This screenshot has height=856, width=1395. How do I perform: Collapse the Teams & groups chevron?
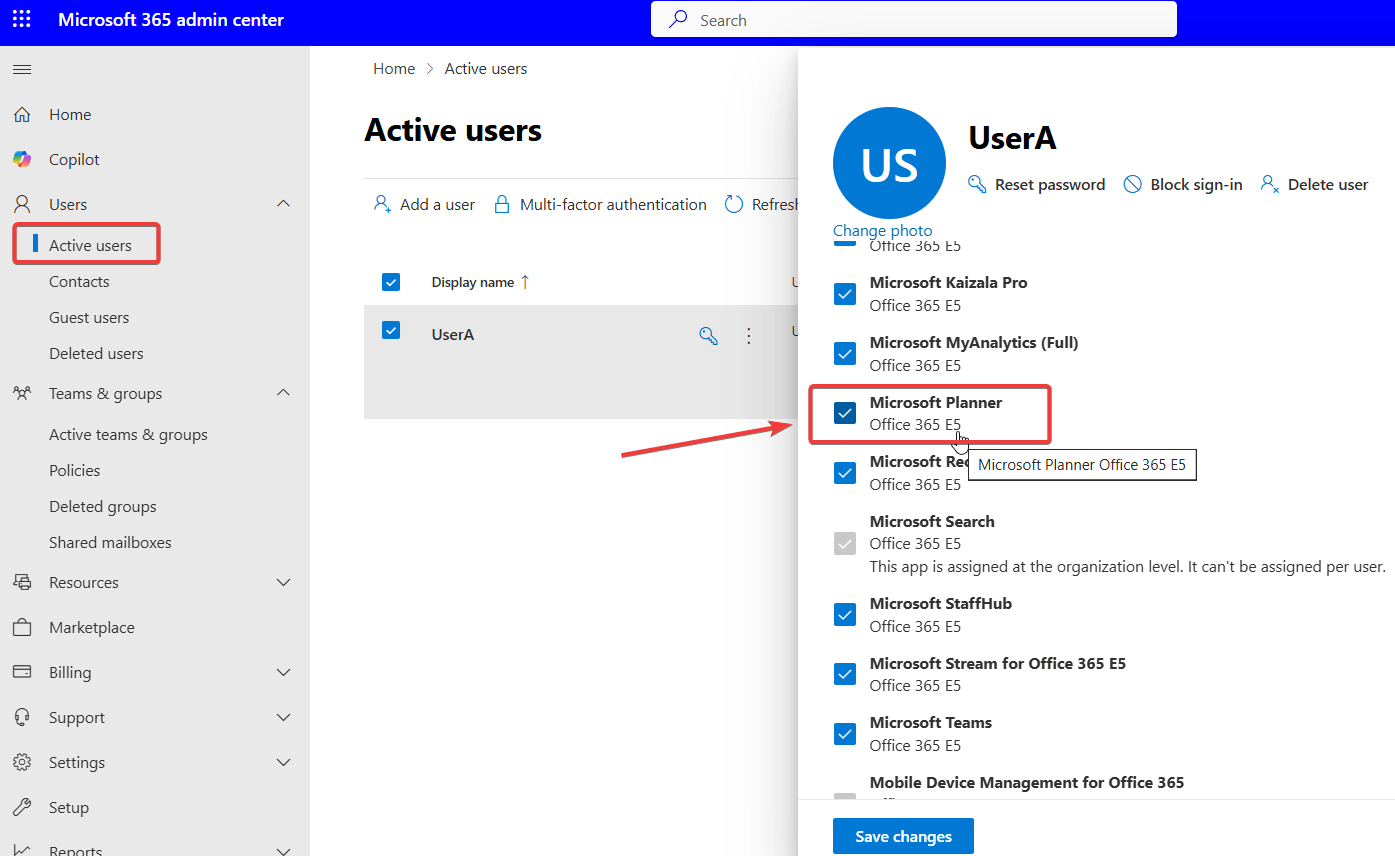click(x=284, y=393)
